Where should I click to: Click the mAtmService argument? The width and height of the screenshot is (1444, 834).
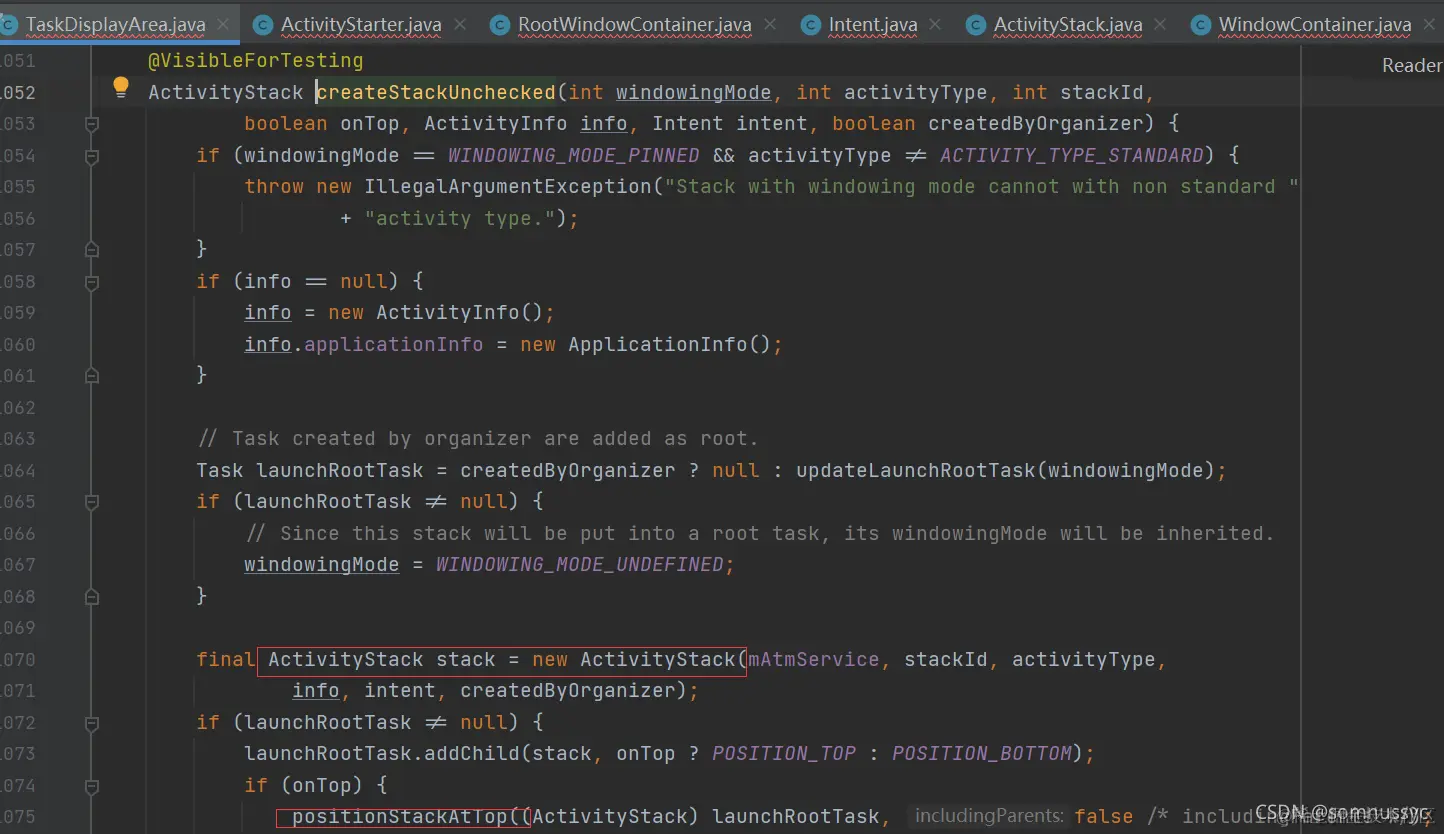tap(814, 660)
